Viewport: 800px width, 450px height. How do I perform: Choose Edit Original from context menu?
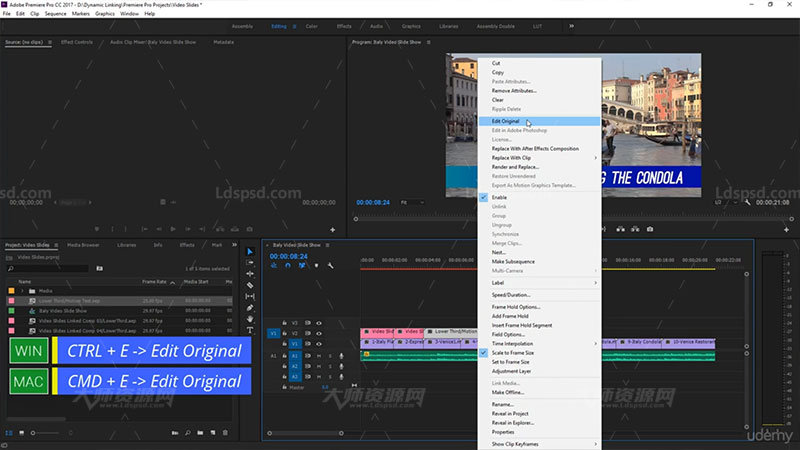pos(539,121)
